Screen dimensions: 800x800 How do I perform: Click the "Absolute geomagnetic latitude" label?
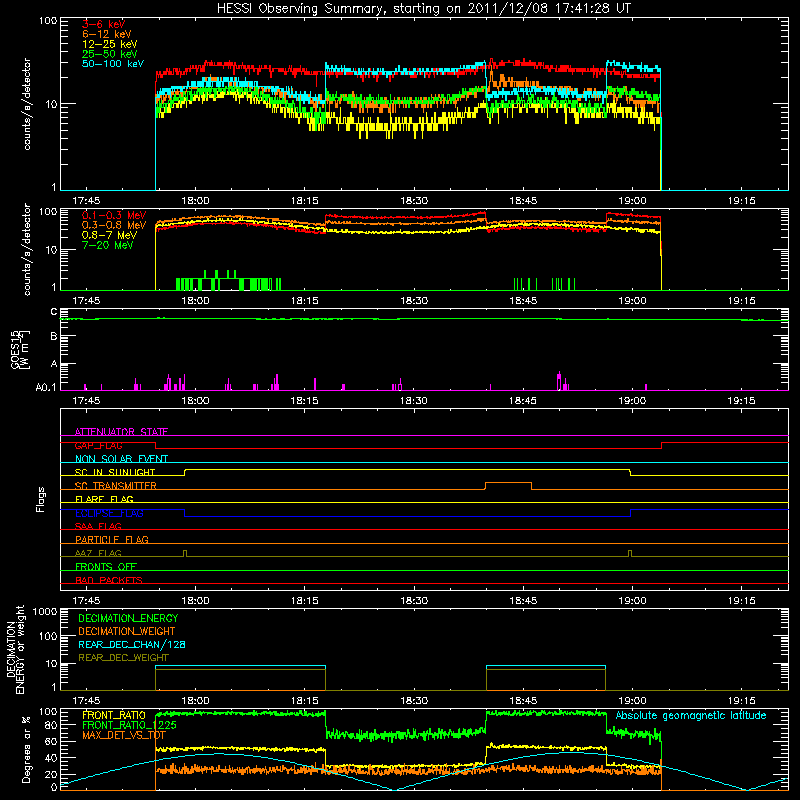coord(691,715)
